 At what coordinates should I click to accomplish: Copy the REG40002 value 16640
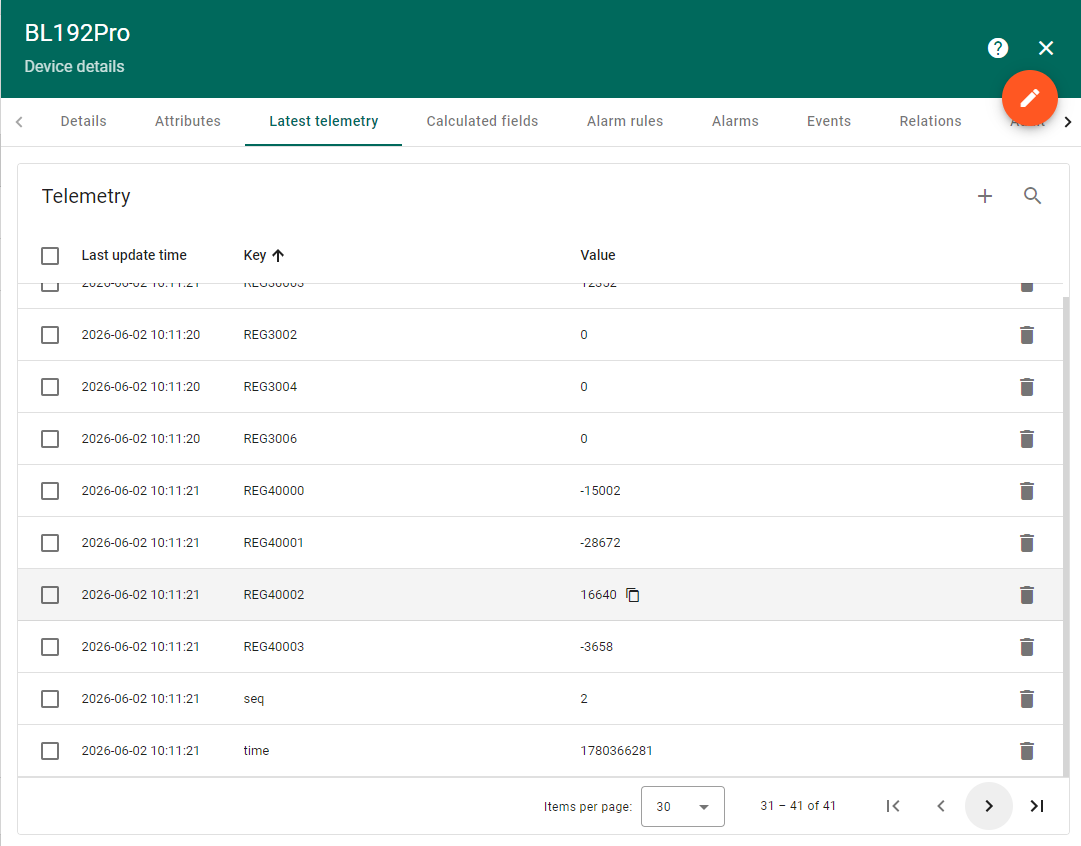pos(633,595)
